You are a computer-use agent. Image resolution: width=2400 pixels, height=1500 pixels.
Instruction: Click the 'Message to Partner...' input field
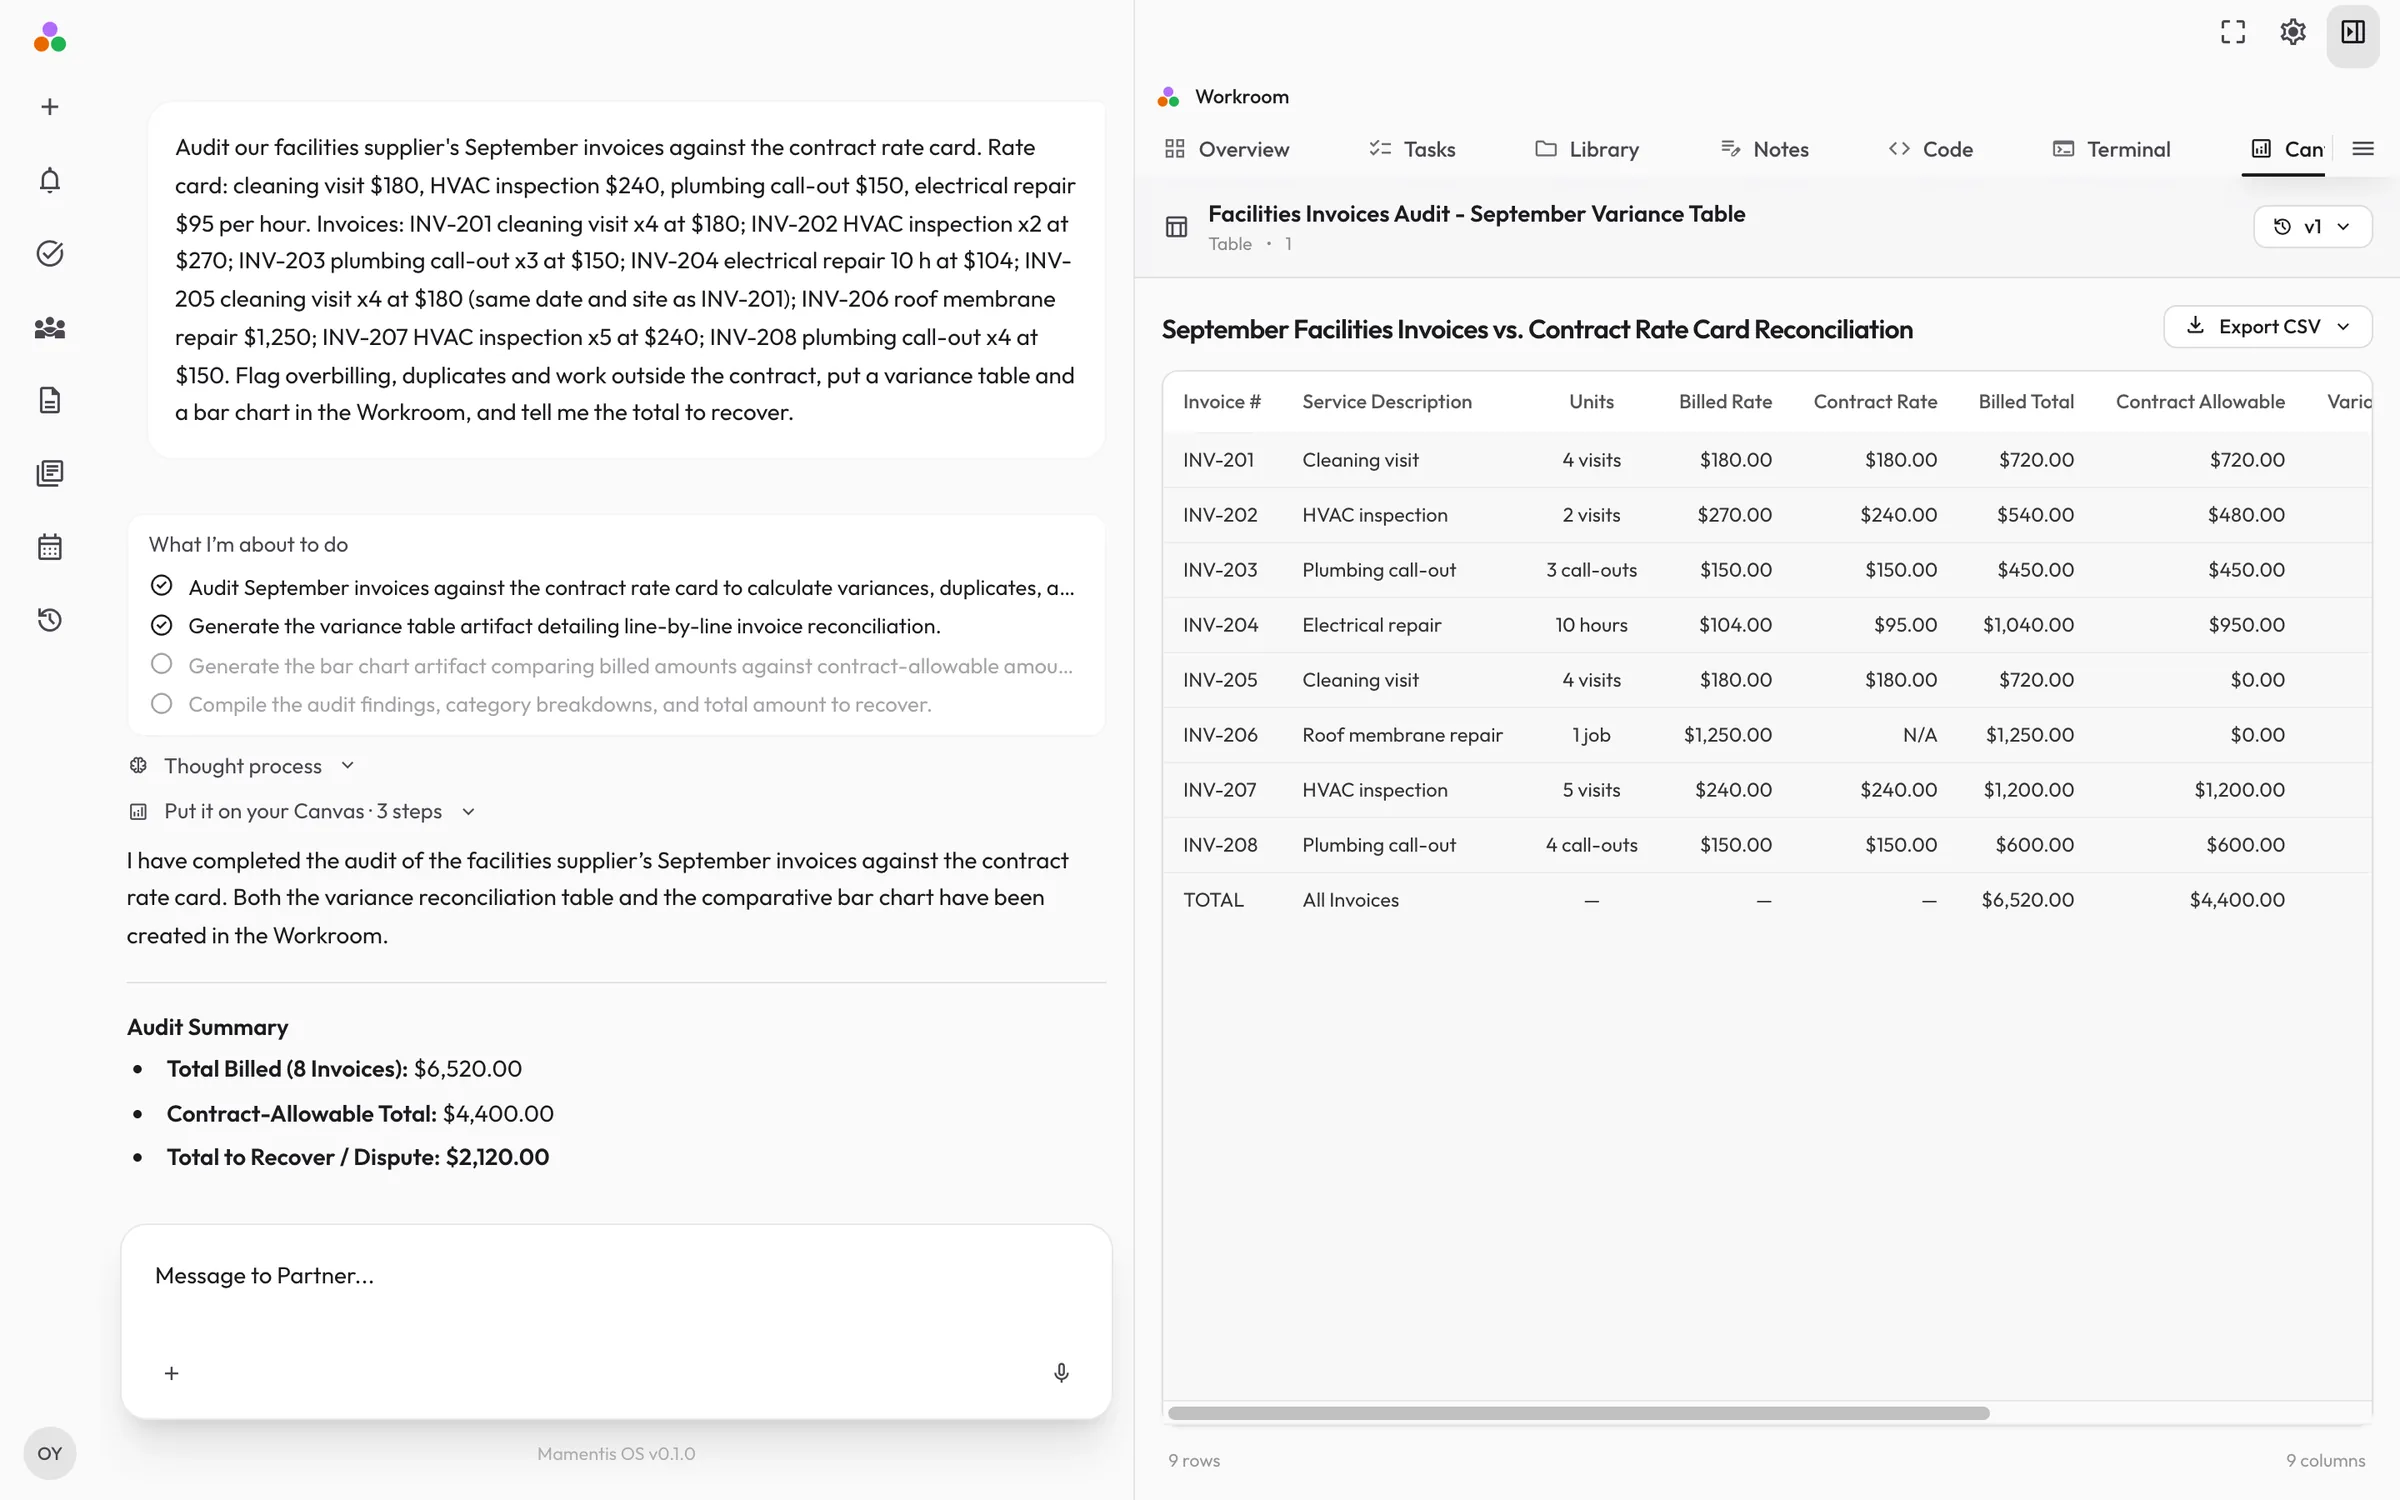pyautogui.click(x=616, y=1276)
